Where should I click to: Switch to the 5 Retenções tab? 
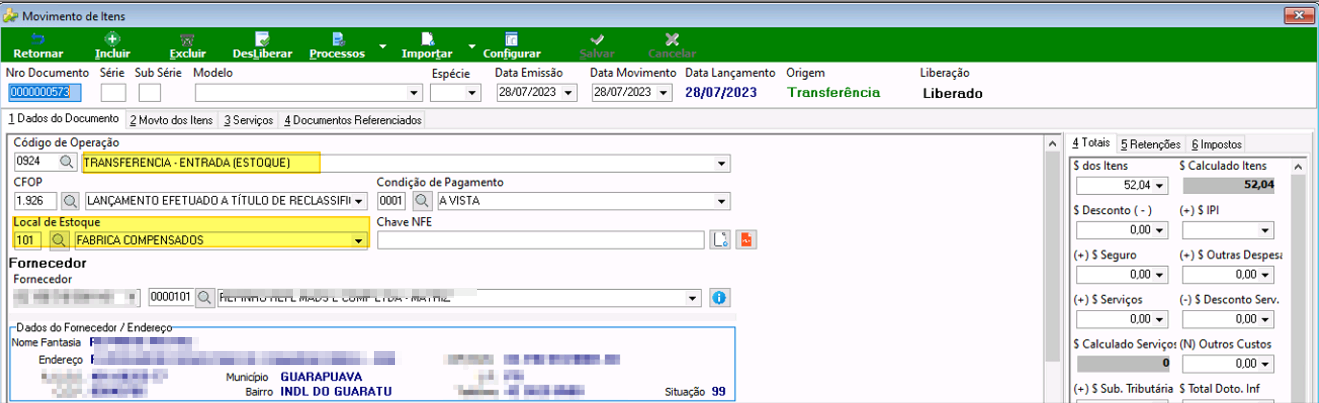[x=1150, y=145]
